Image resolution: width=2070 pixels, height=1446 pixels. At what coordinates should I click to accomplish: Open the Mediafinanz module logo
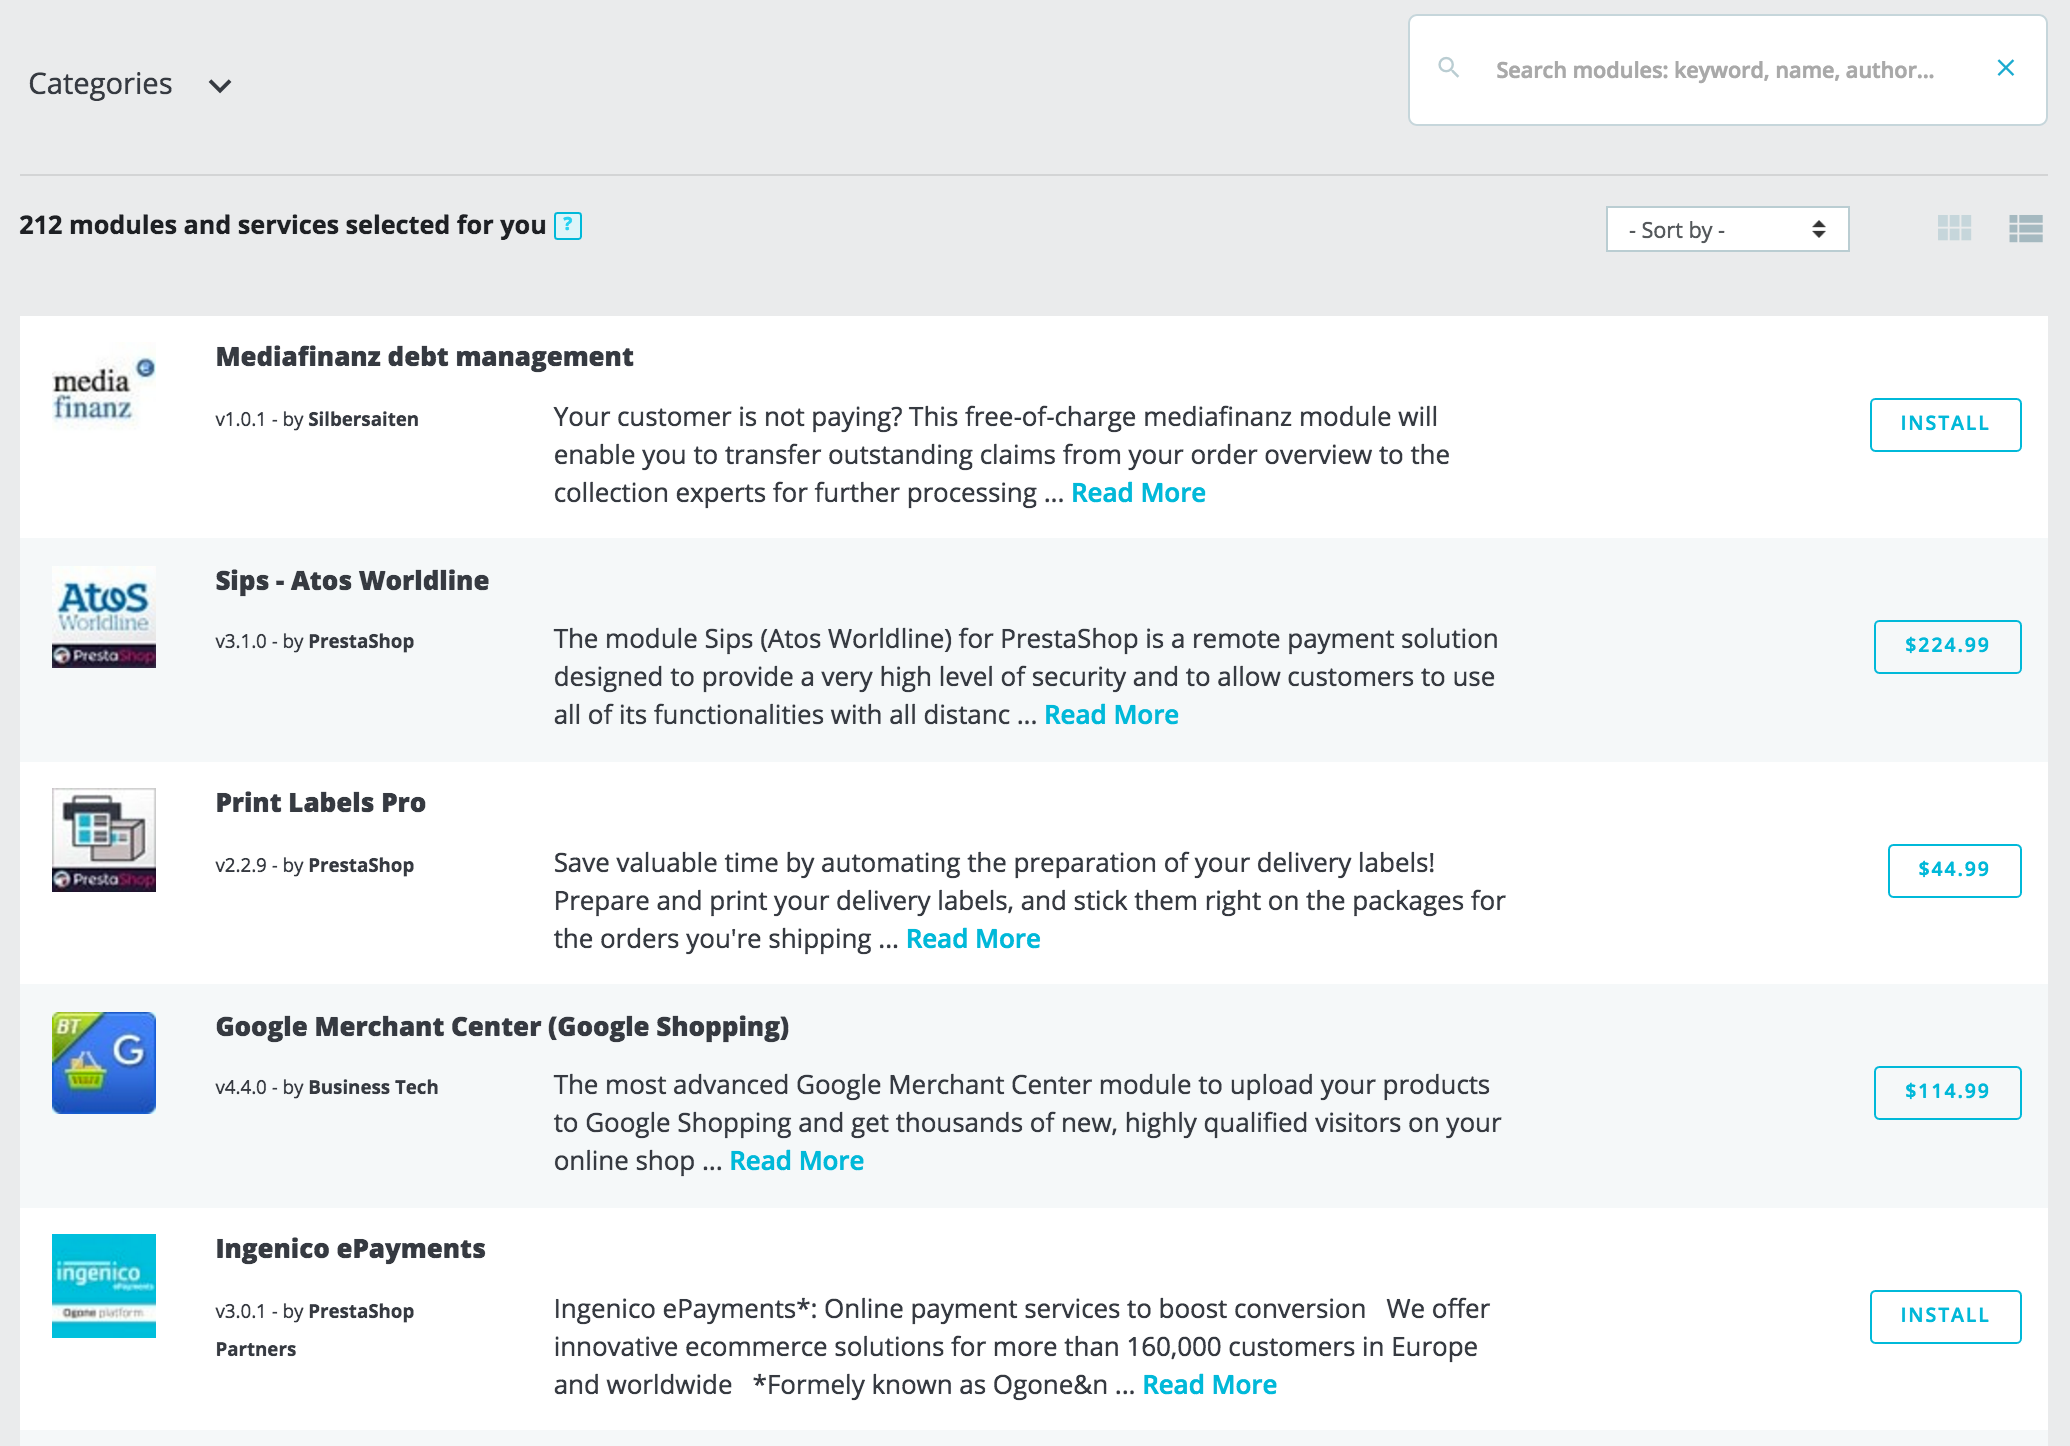pos(104,391)
